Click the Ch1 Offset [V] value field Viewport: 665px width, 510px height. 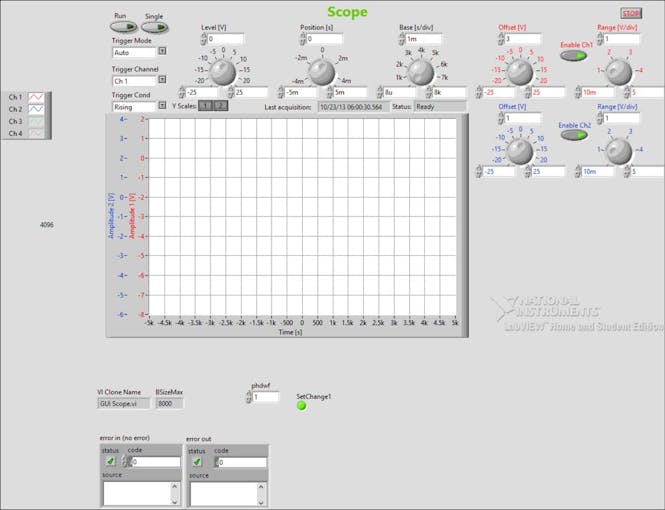click(x=523, y=39)
